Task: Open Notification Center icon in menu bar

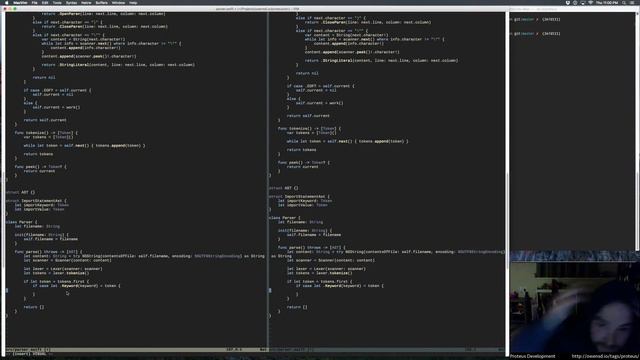Action: (633, 2)
